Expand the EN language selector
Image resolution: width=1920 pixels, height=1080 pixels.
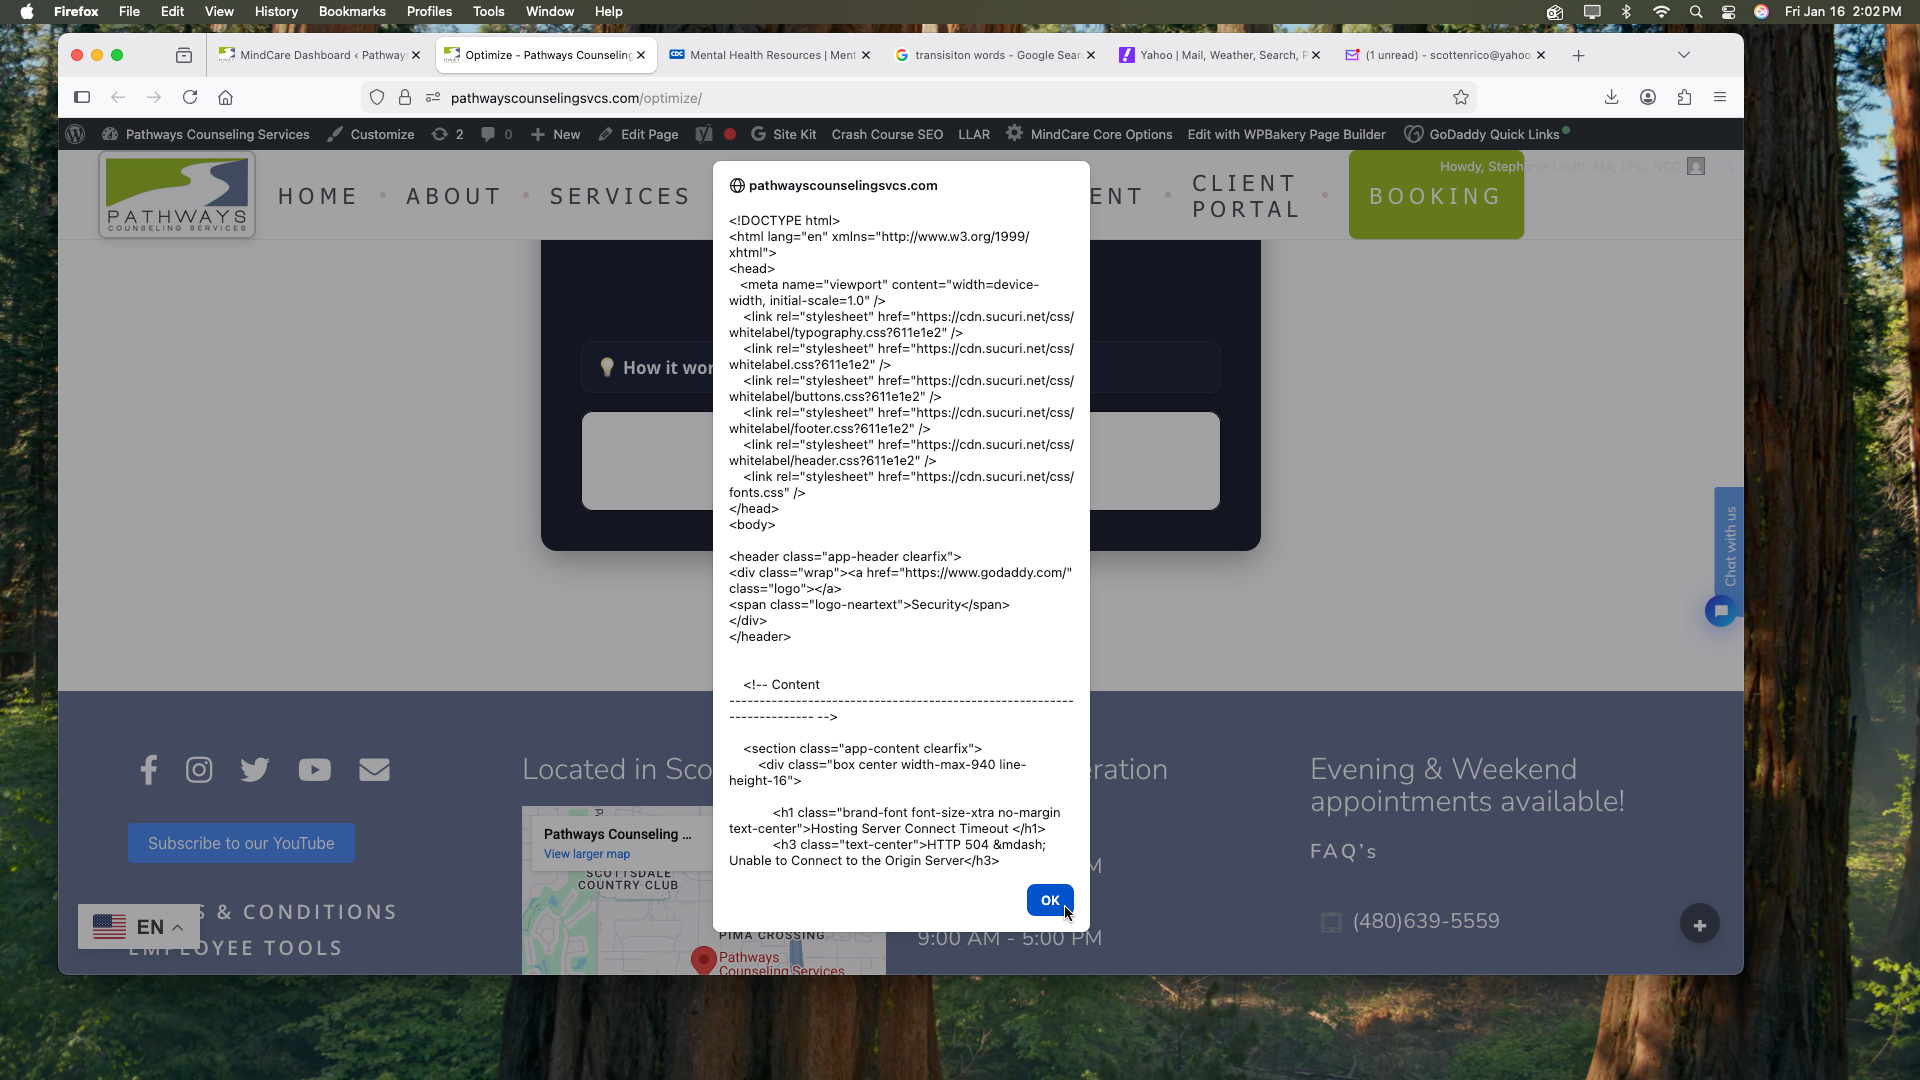[x=138, y=927]
